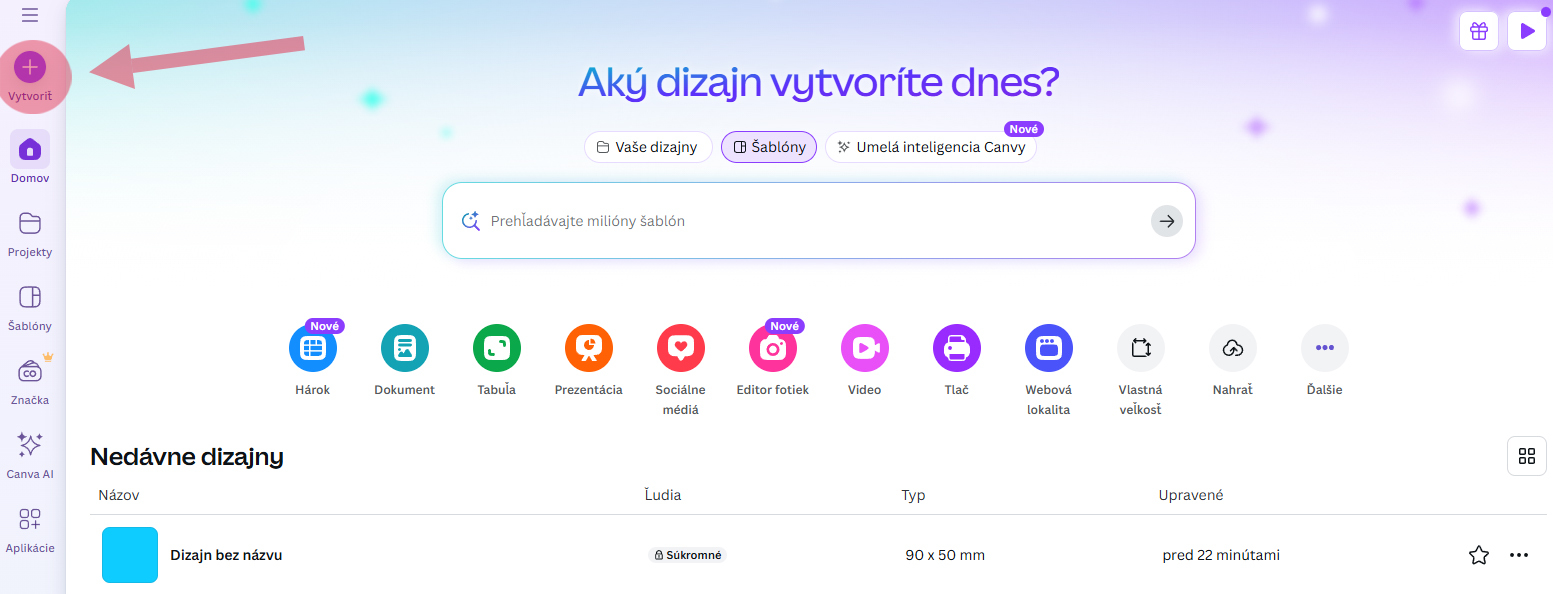Choose Vlastná veľkosť custom size

coord(1141,348)
